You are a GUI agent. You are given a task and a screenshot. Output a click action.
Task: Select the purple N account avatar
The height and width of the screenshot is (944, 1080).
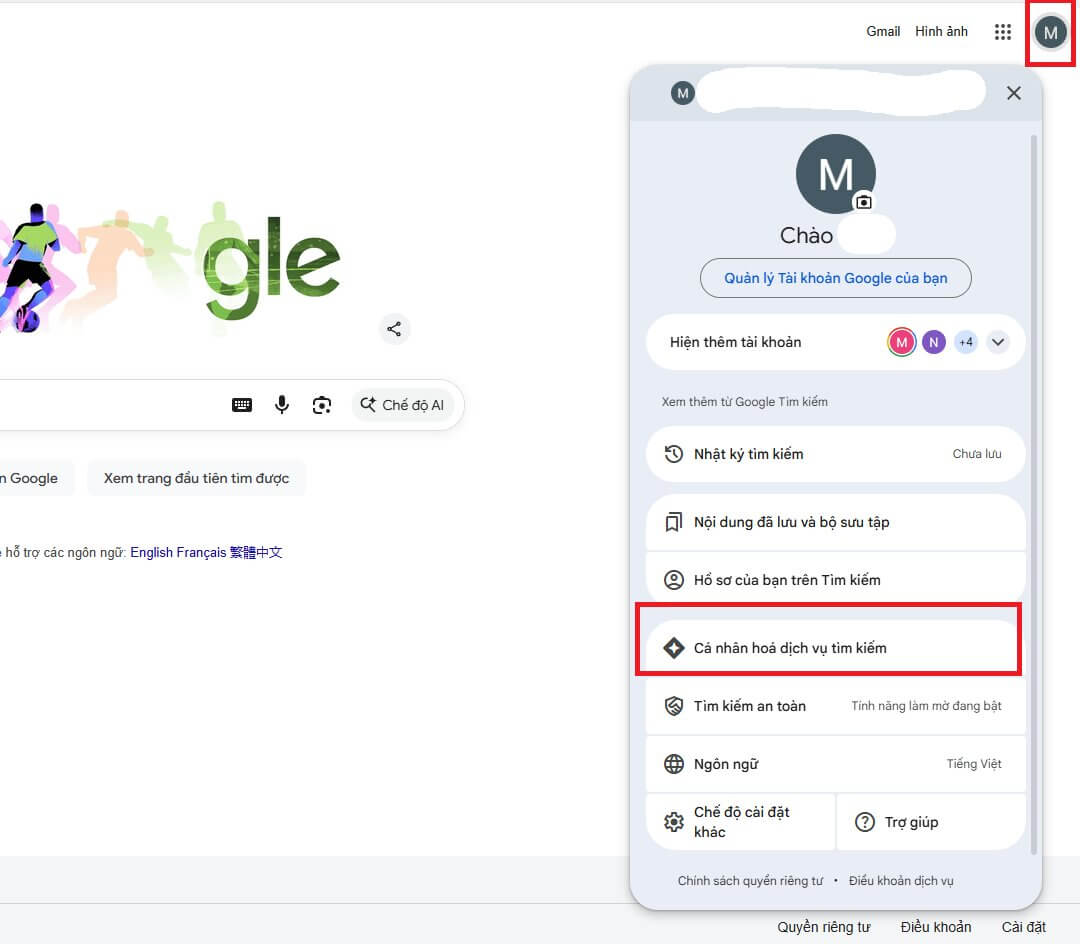pos(934,342)
